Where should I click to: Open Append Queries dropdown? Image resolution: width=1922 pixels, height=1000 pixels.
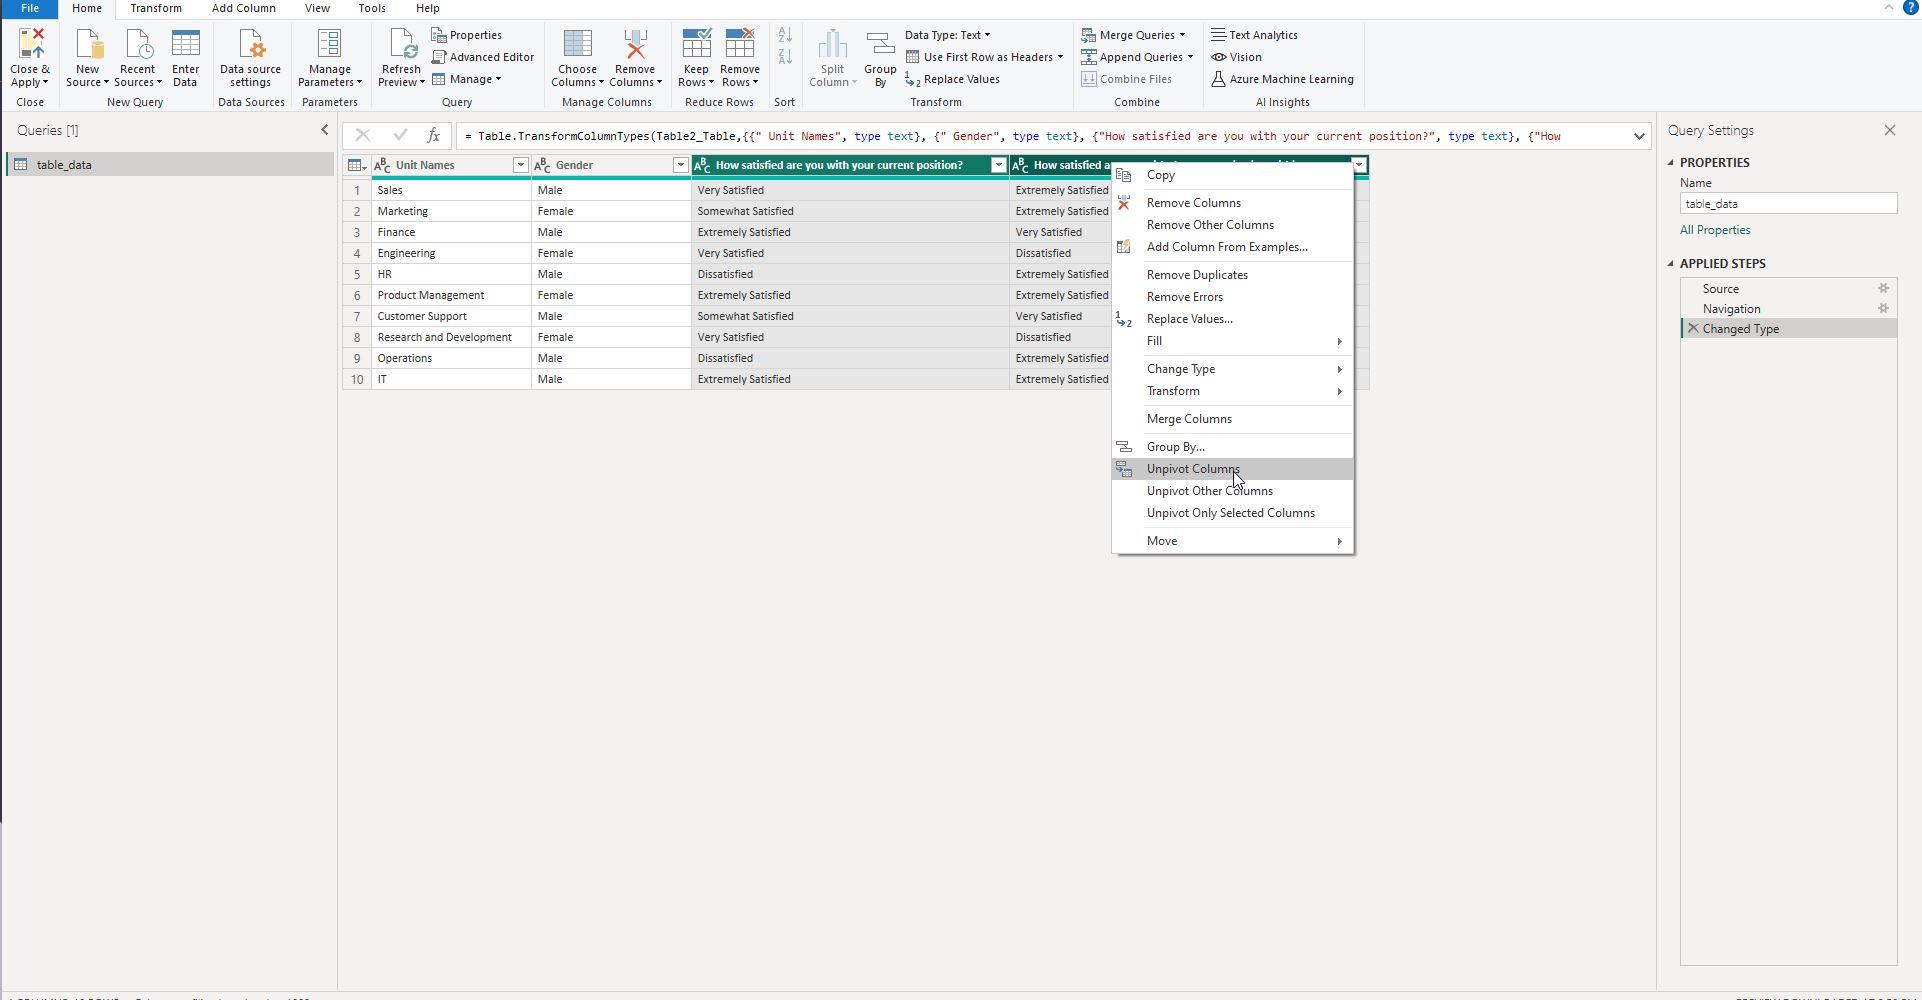click(x=1137, y=57)
